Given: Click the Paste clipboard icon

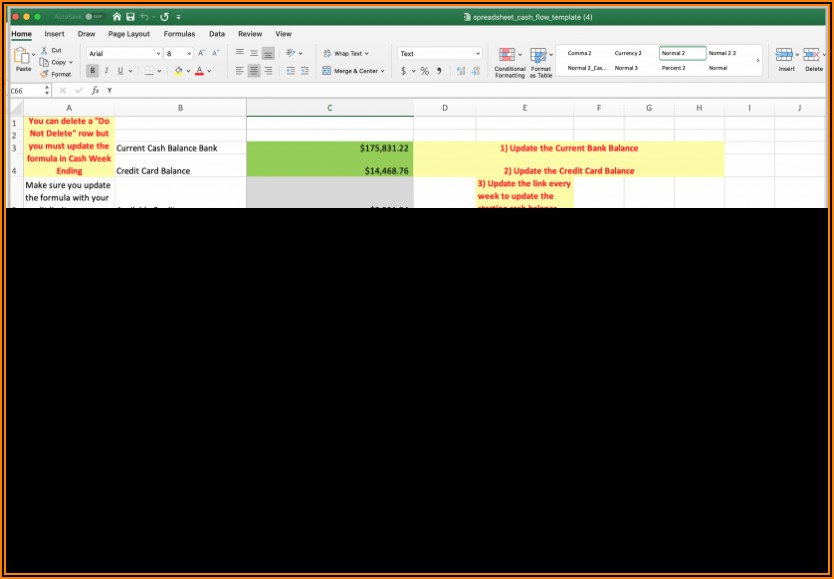Looking at the screenshot, I should [x=23, y=58].
